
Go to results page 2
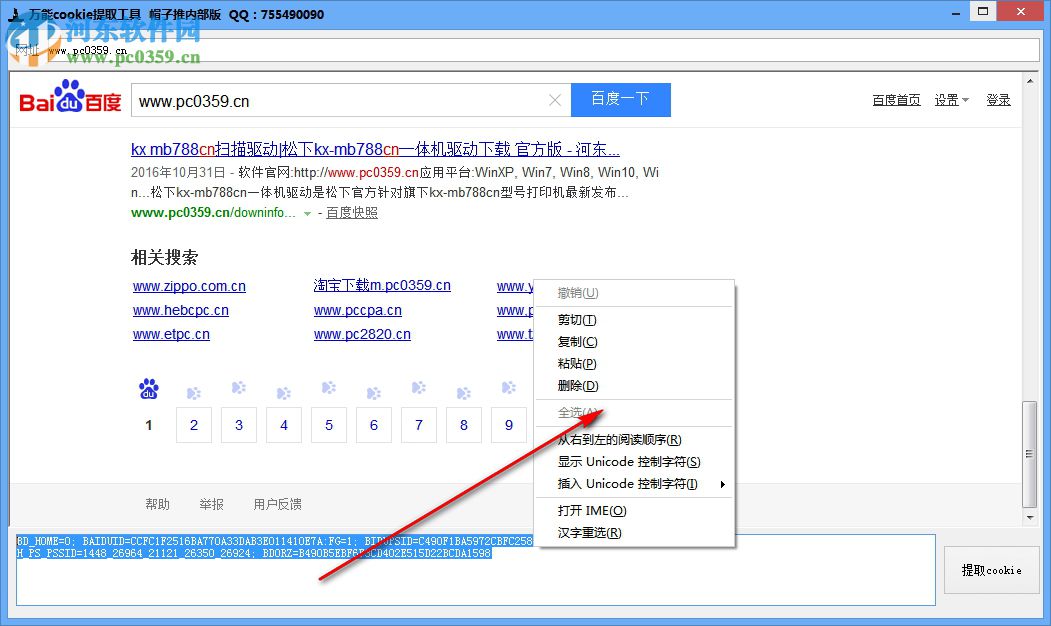(193, 425)
